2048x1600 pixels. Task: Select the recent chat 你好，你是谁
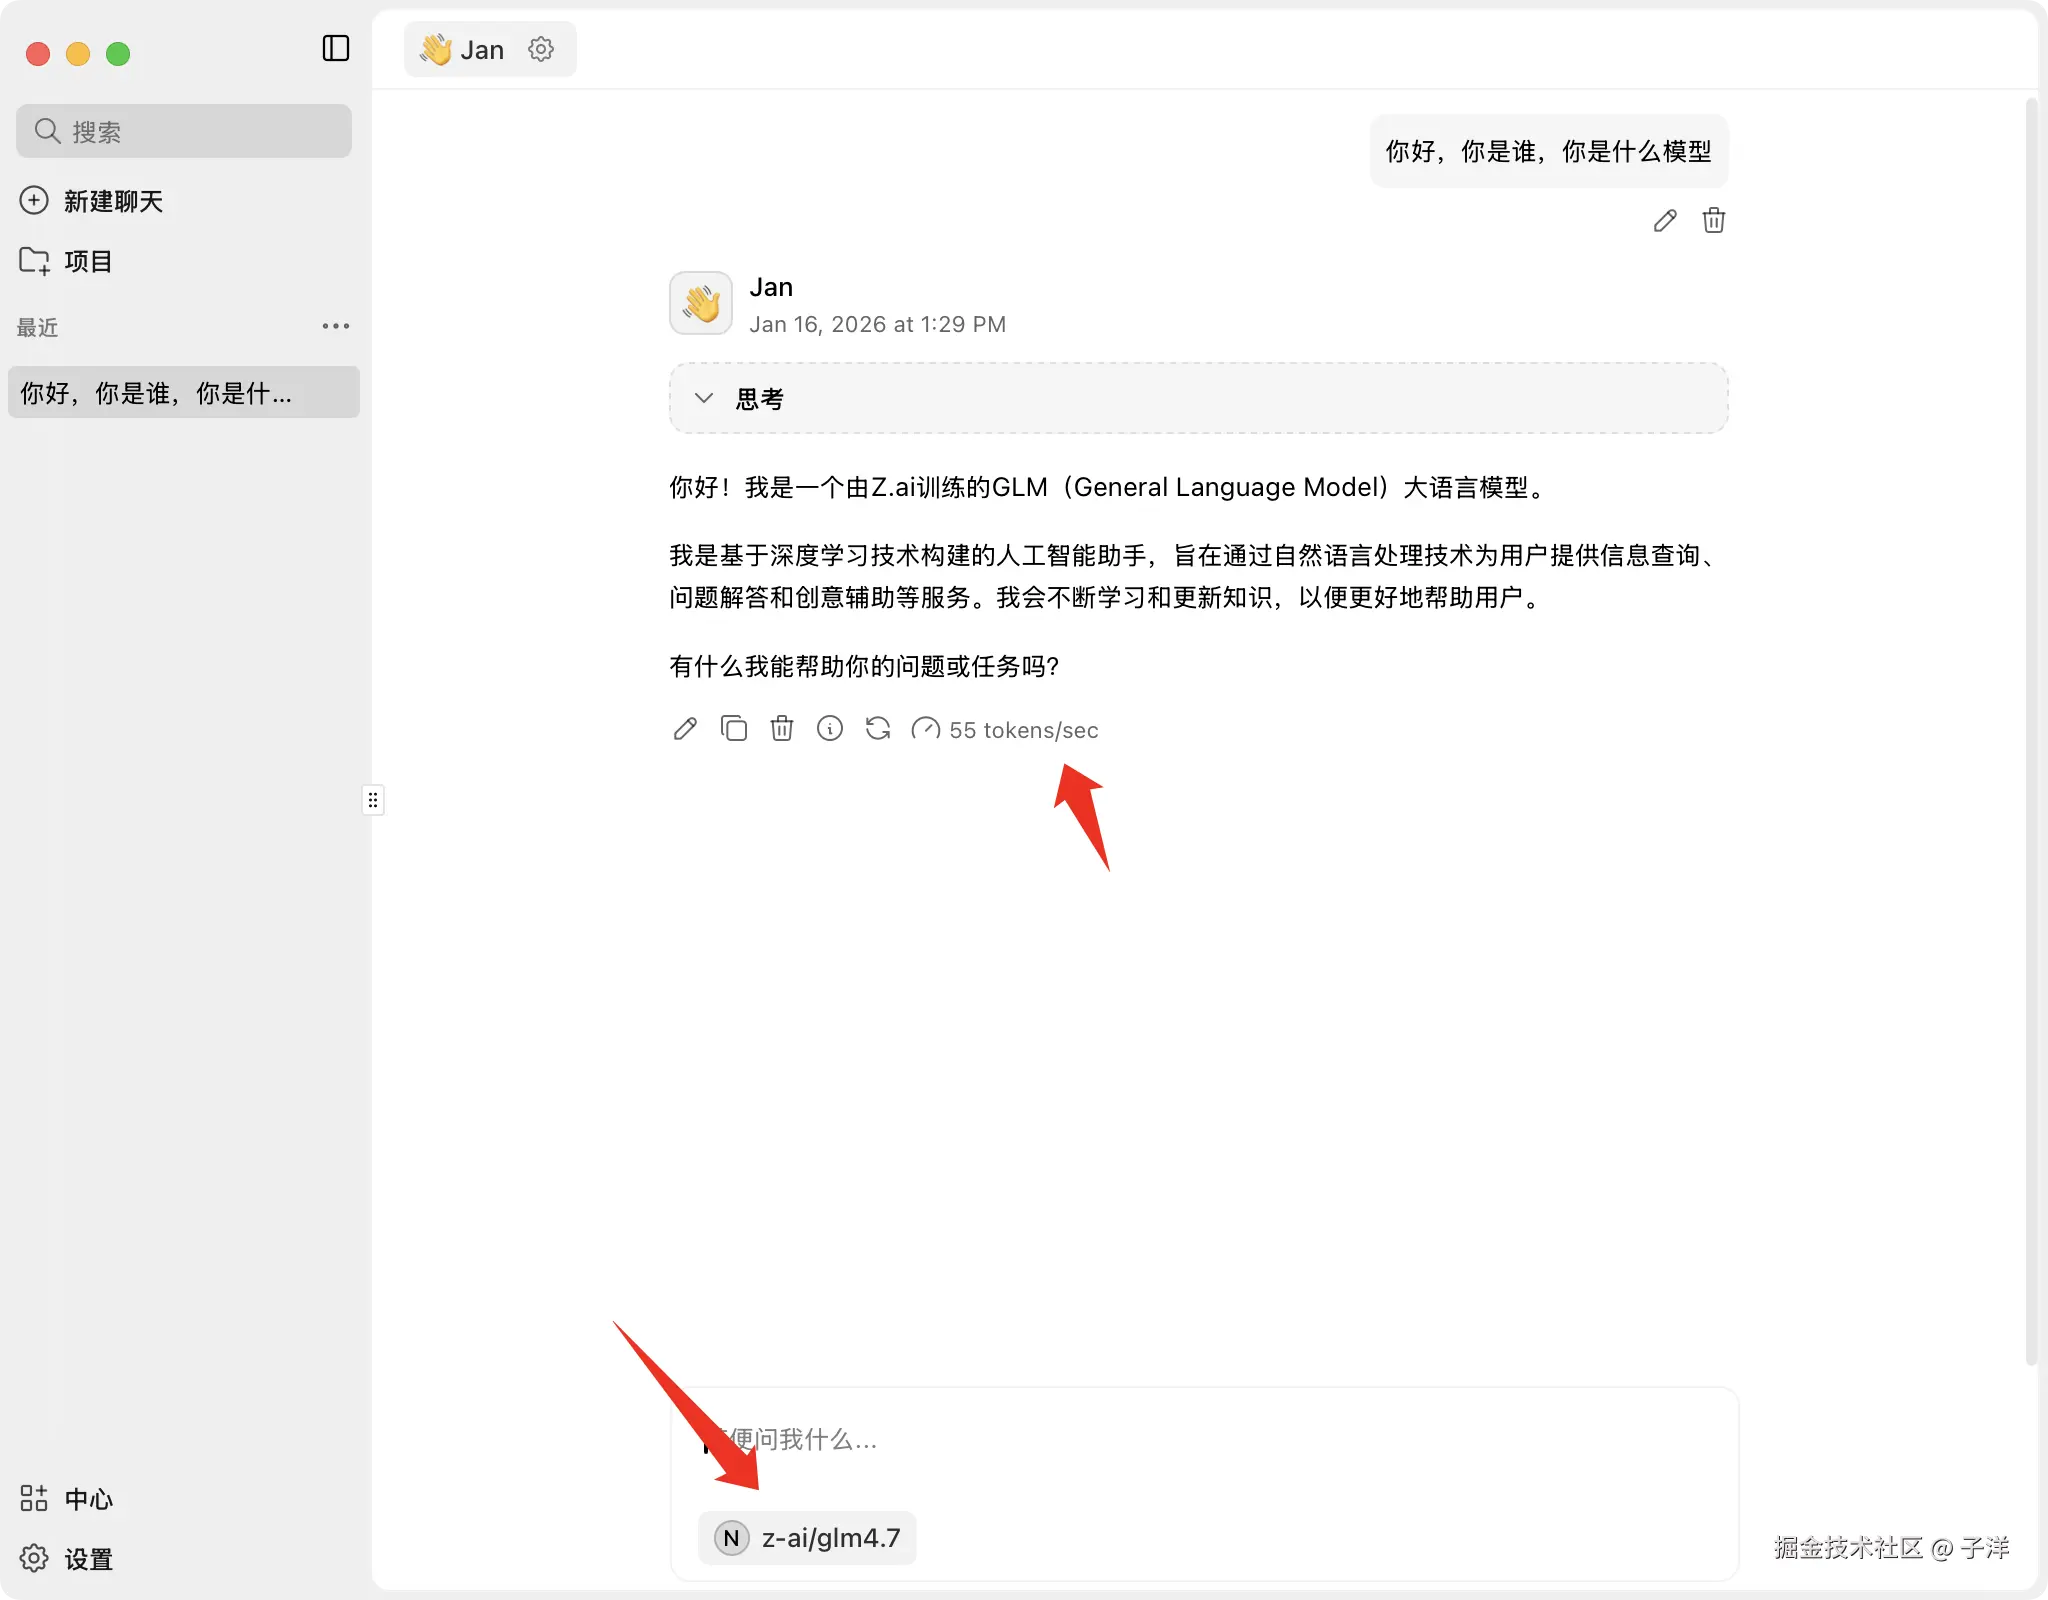(x=184, y=393)
